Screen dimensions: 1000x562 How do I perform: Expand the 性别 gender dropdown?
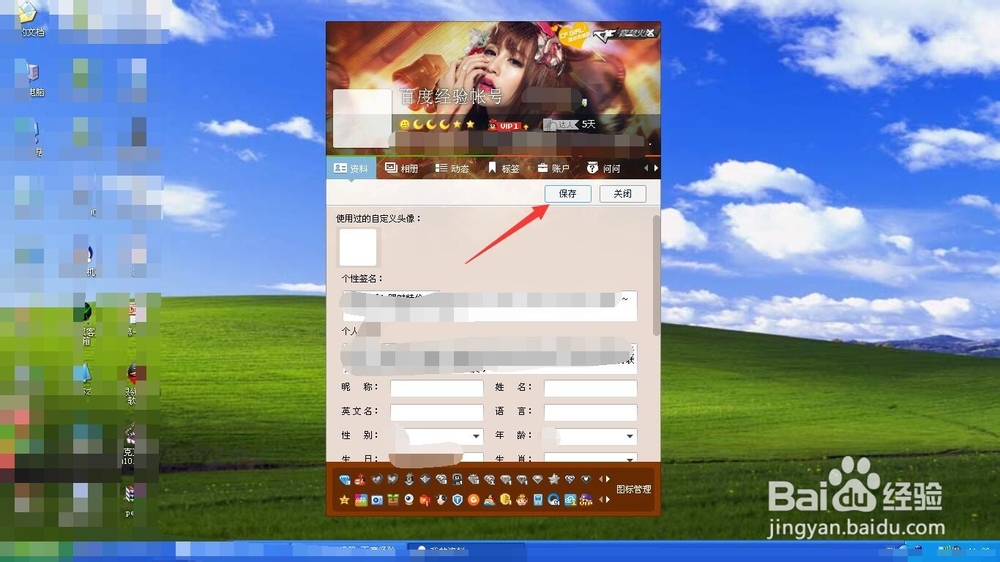[x=476, y=436]
